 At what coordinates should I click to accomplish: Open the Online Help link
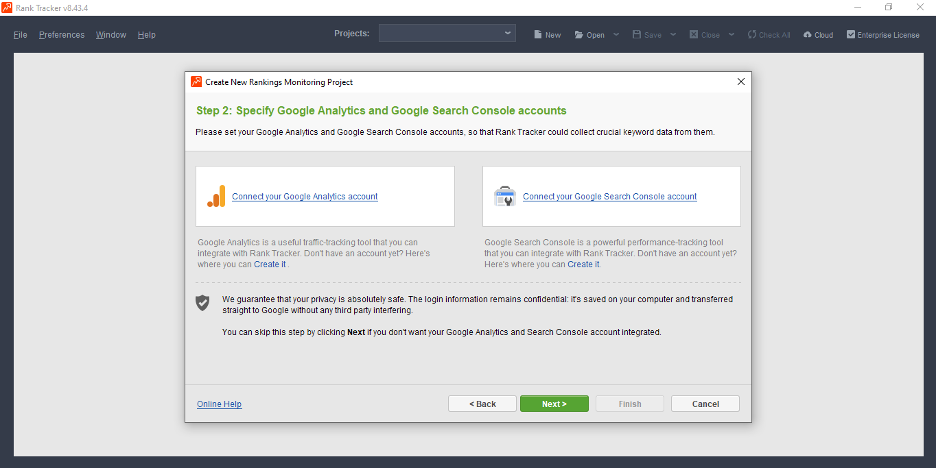[219, 404]
